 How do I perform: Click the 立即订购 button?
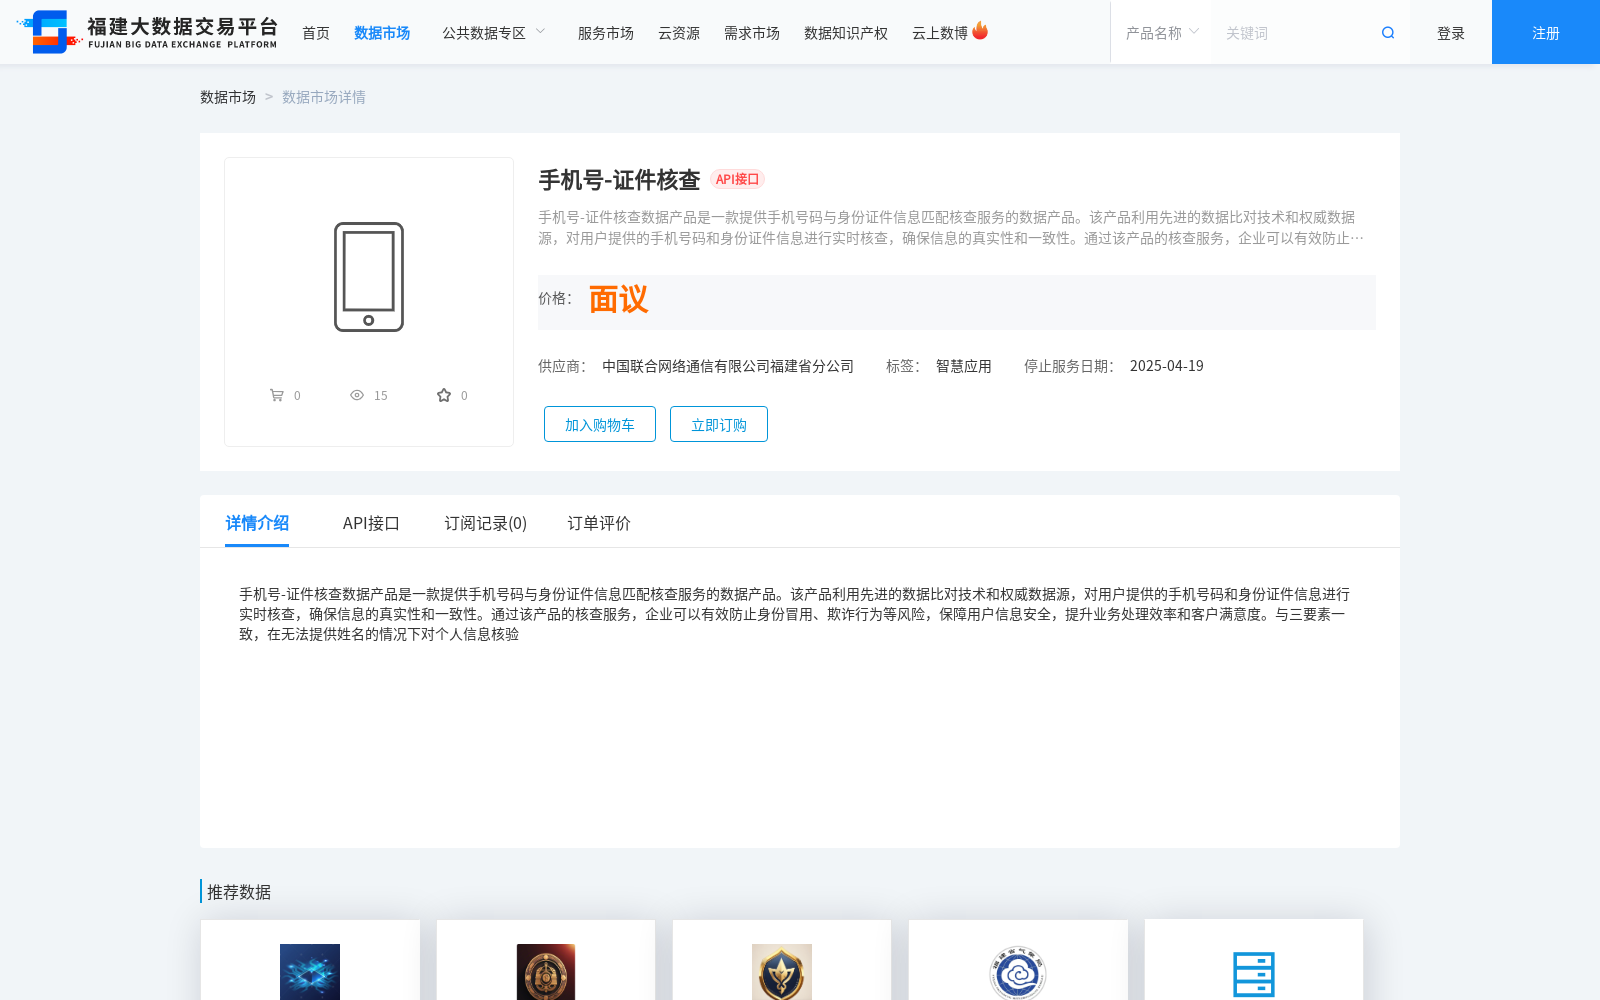(x=719, y=424)
